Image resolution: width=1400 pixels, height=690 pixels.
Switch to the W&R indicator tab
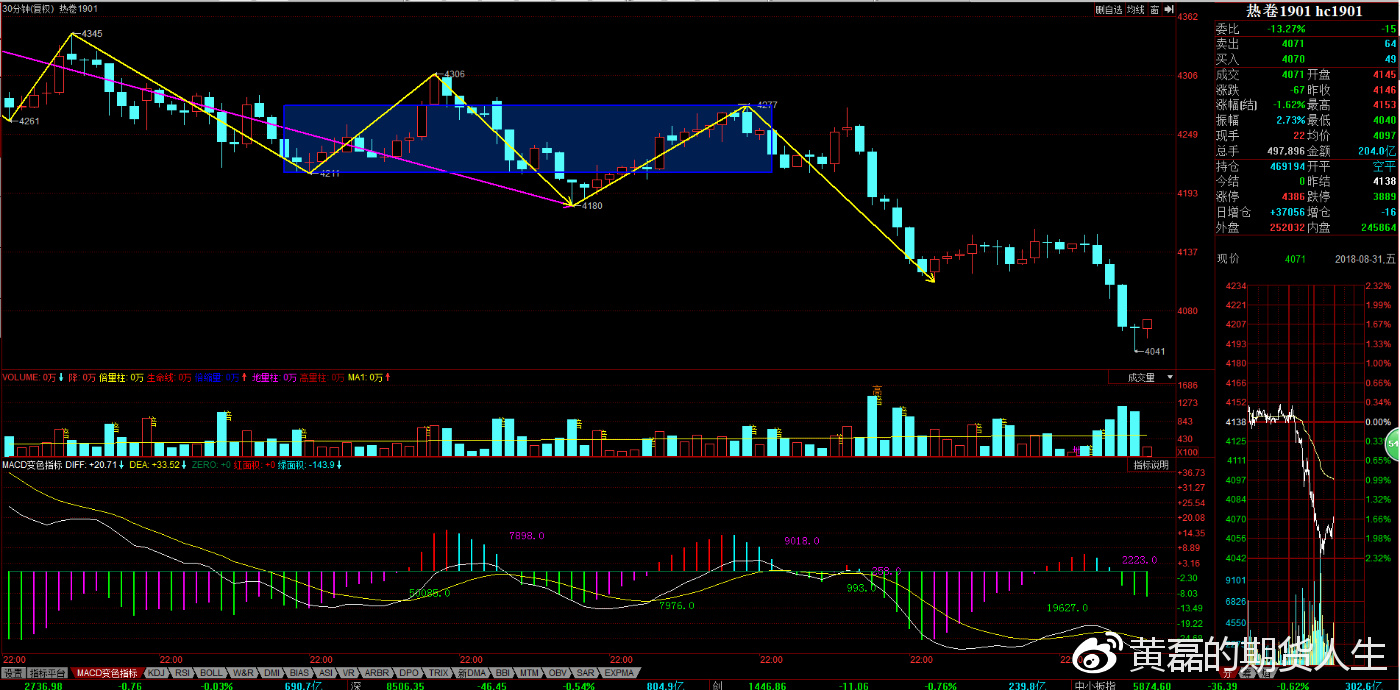tap(243, 673)
